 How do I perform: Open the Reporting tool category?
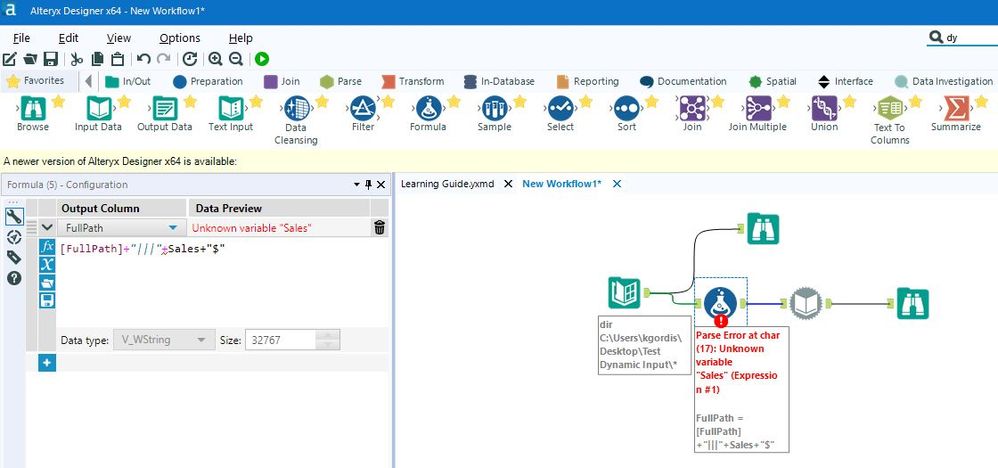(x=587, y=82)
